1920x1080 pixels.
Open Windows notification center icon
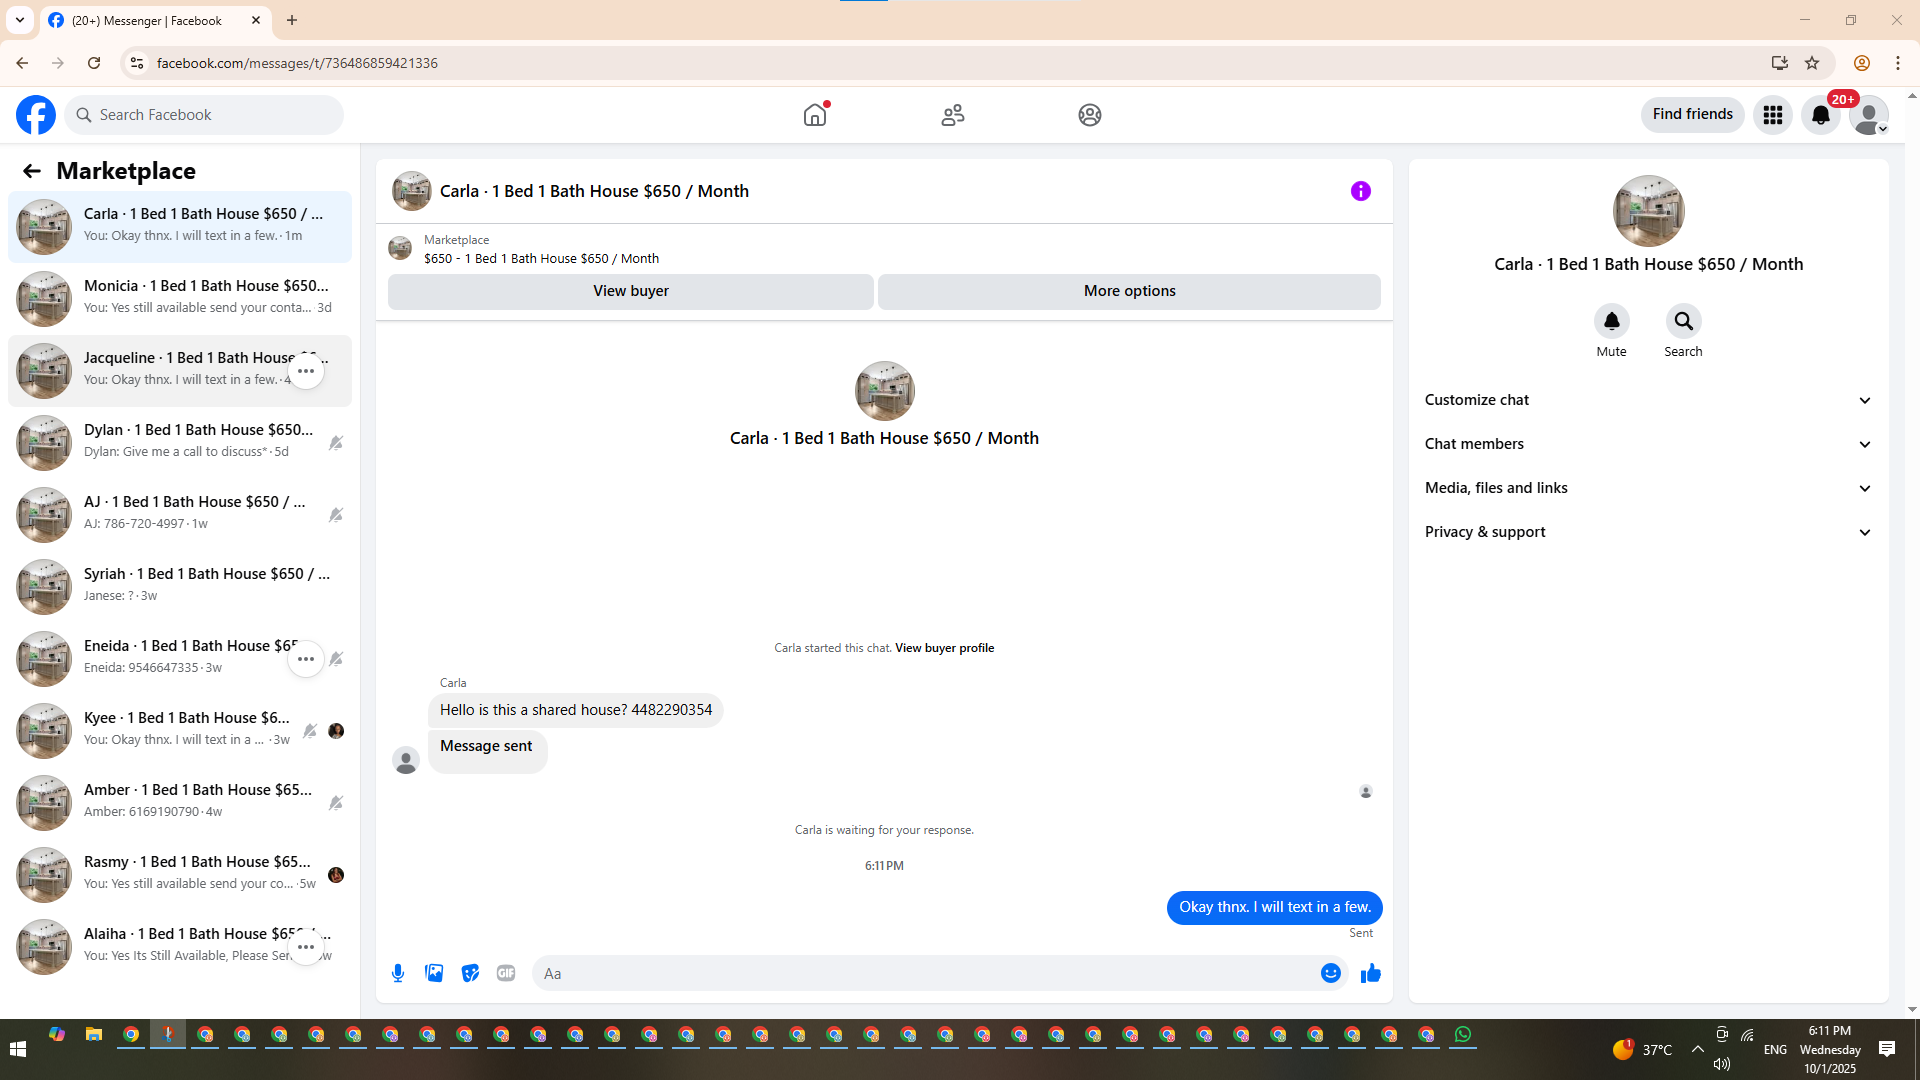(1887, 1049)
